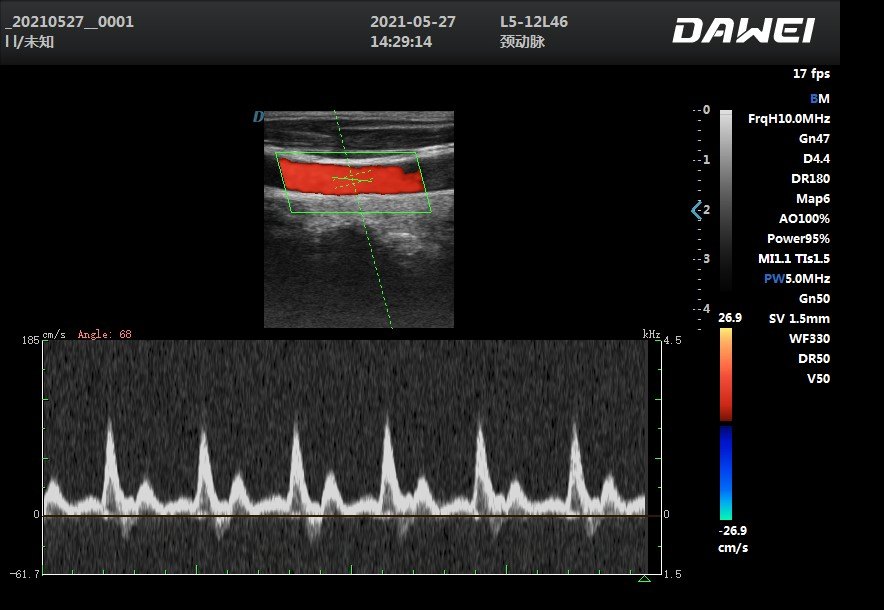Click the green triangle marker under spectrum
The width and height of the screenshot is (884, 610).
(644, 578)
